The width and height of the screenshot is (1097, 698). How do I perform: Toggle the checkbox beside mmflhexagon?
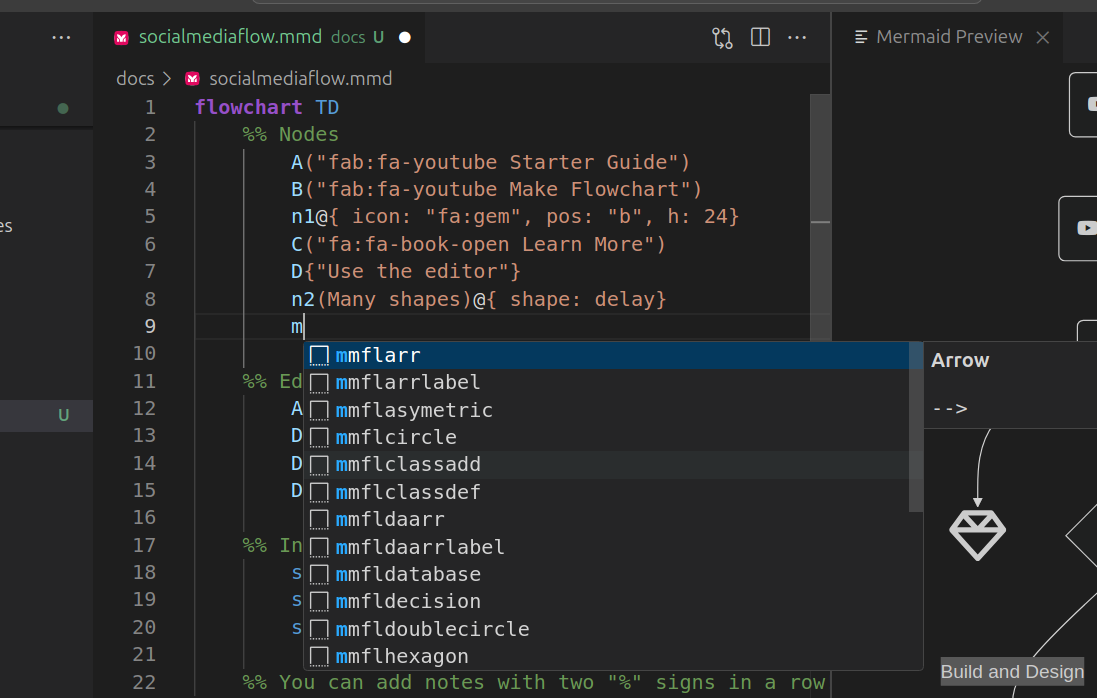(319, 656)
